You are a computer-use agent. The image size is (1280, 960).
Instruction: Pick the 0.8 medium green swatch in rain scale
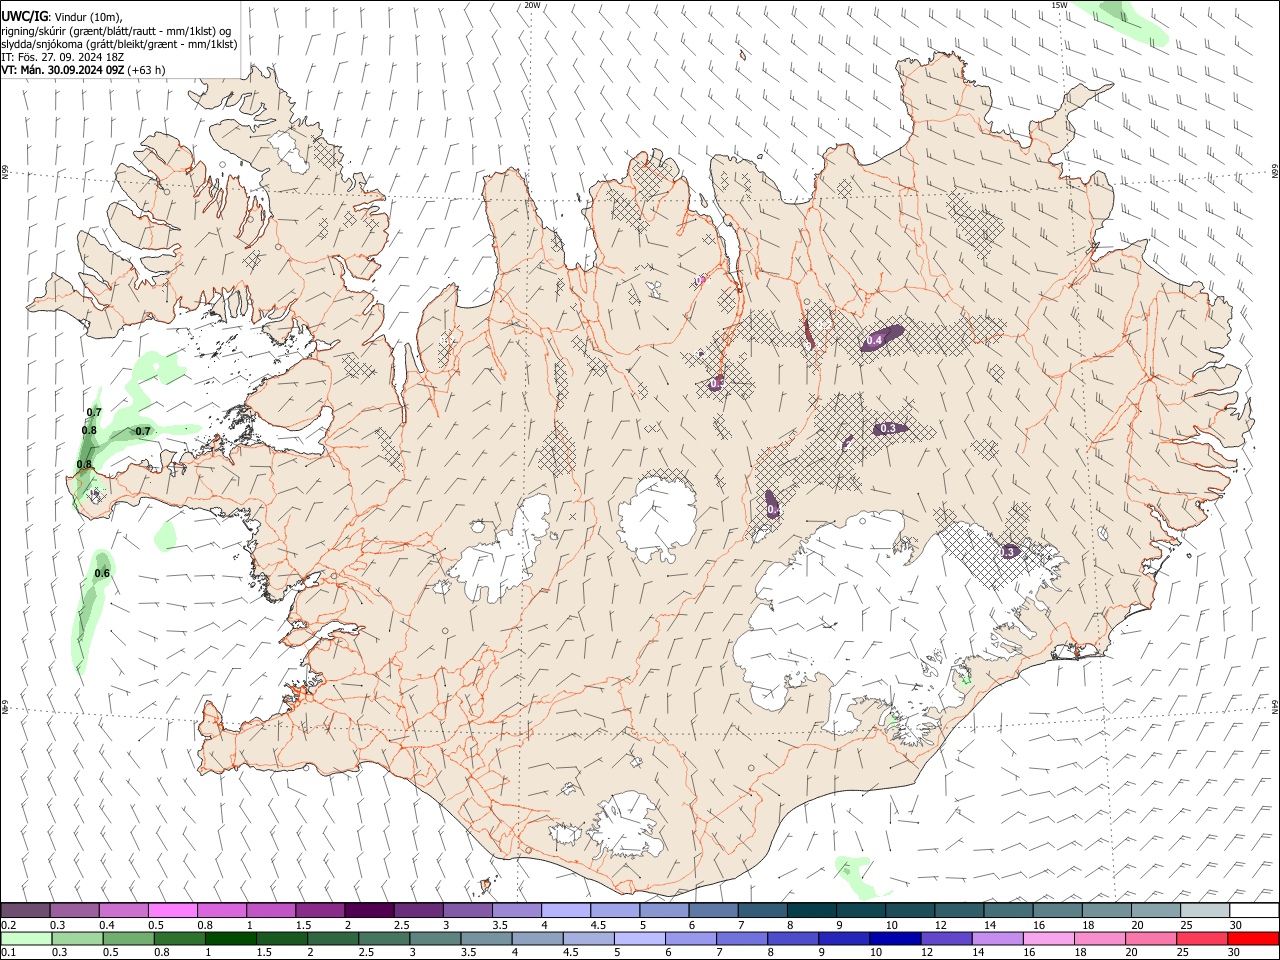point(179,939)
